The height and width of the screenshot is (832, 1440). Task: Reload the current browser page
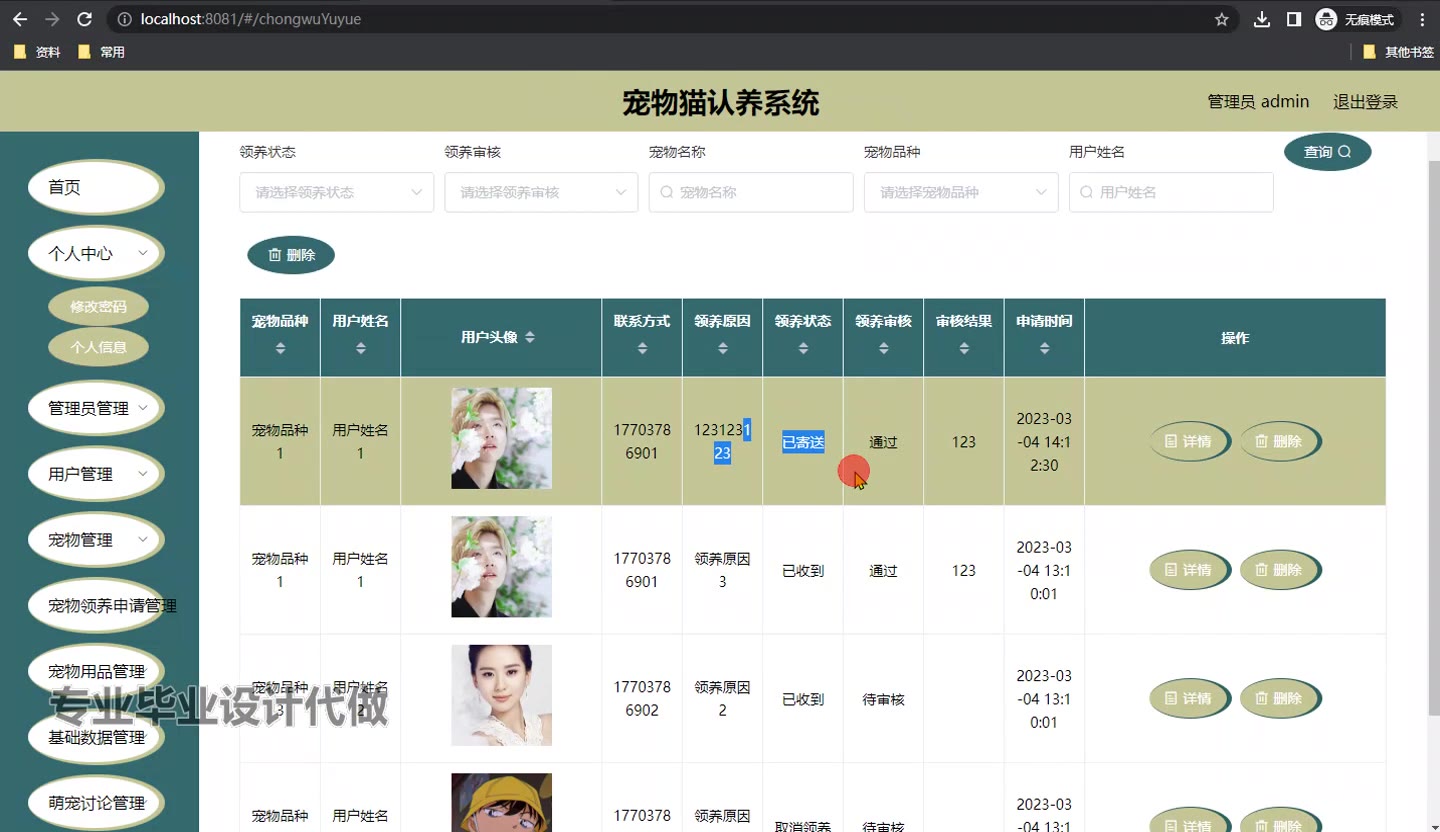coord(85,19)
